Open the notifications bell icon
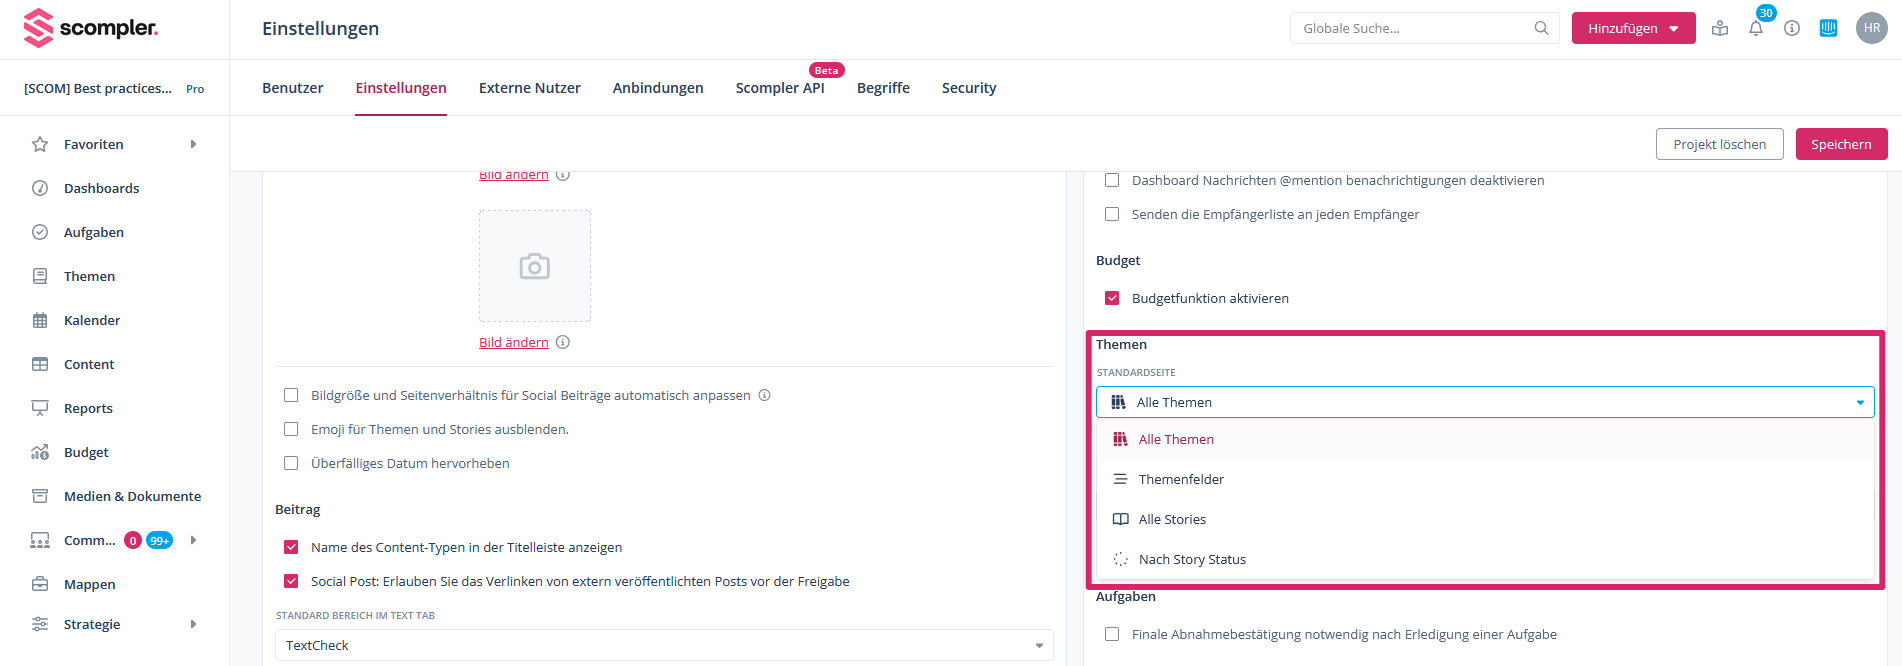The image size is (1902, 666). coord(1755,28)
